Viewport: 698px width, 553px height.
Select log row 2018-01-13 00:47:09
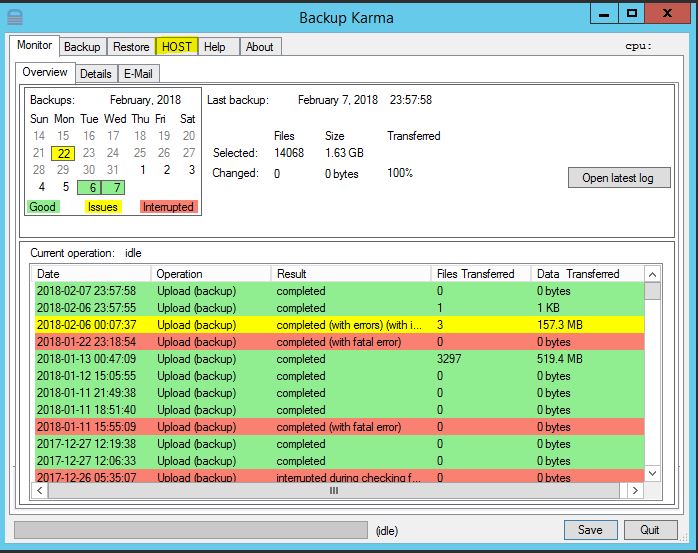click(x=339, y=359)
